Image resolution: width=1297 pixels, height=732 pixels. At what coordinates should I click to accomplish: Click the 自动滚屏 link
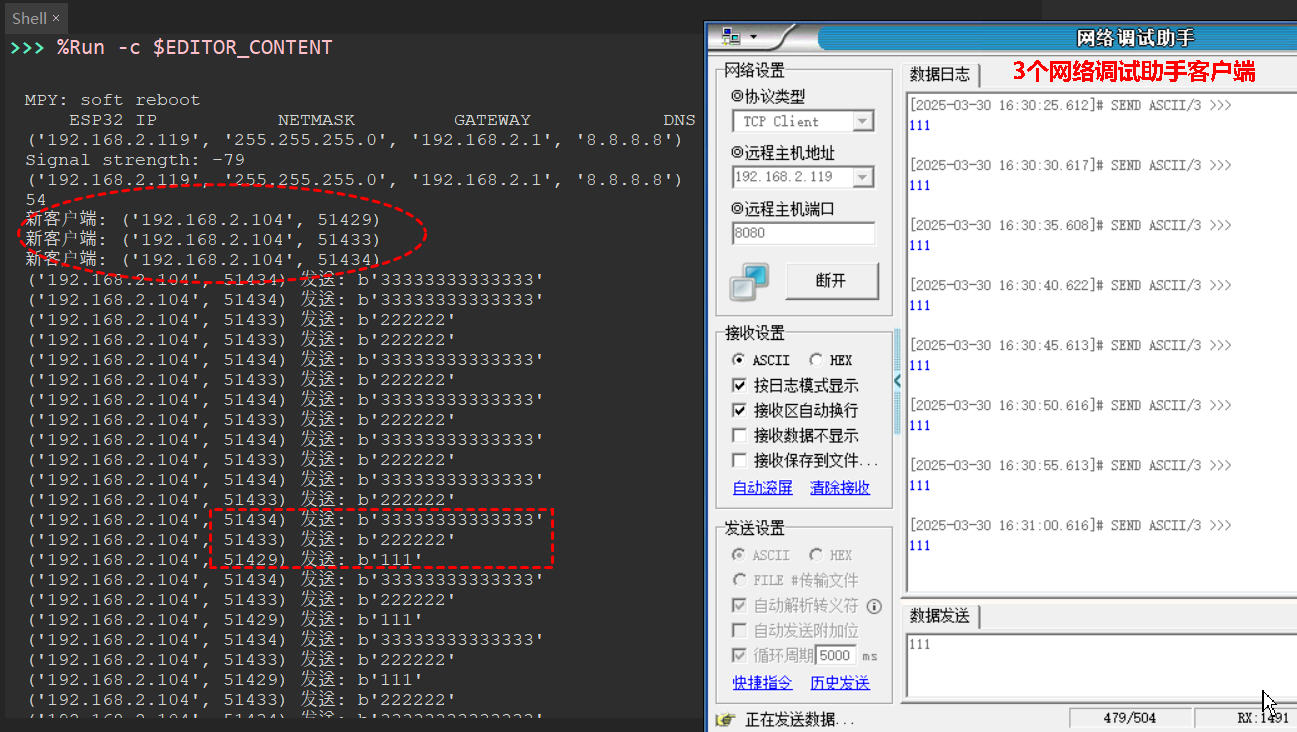[x=762, y=488]
